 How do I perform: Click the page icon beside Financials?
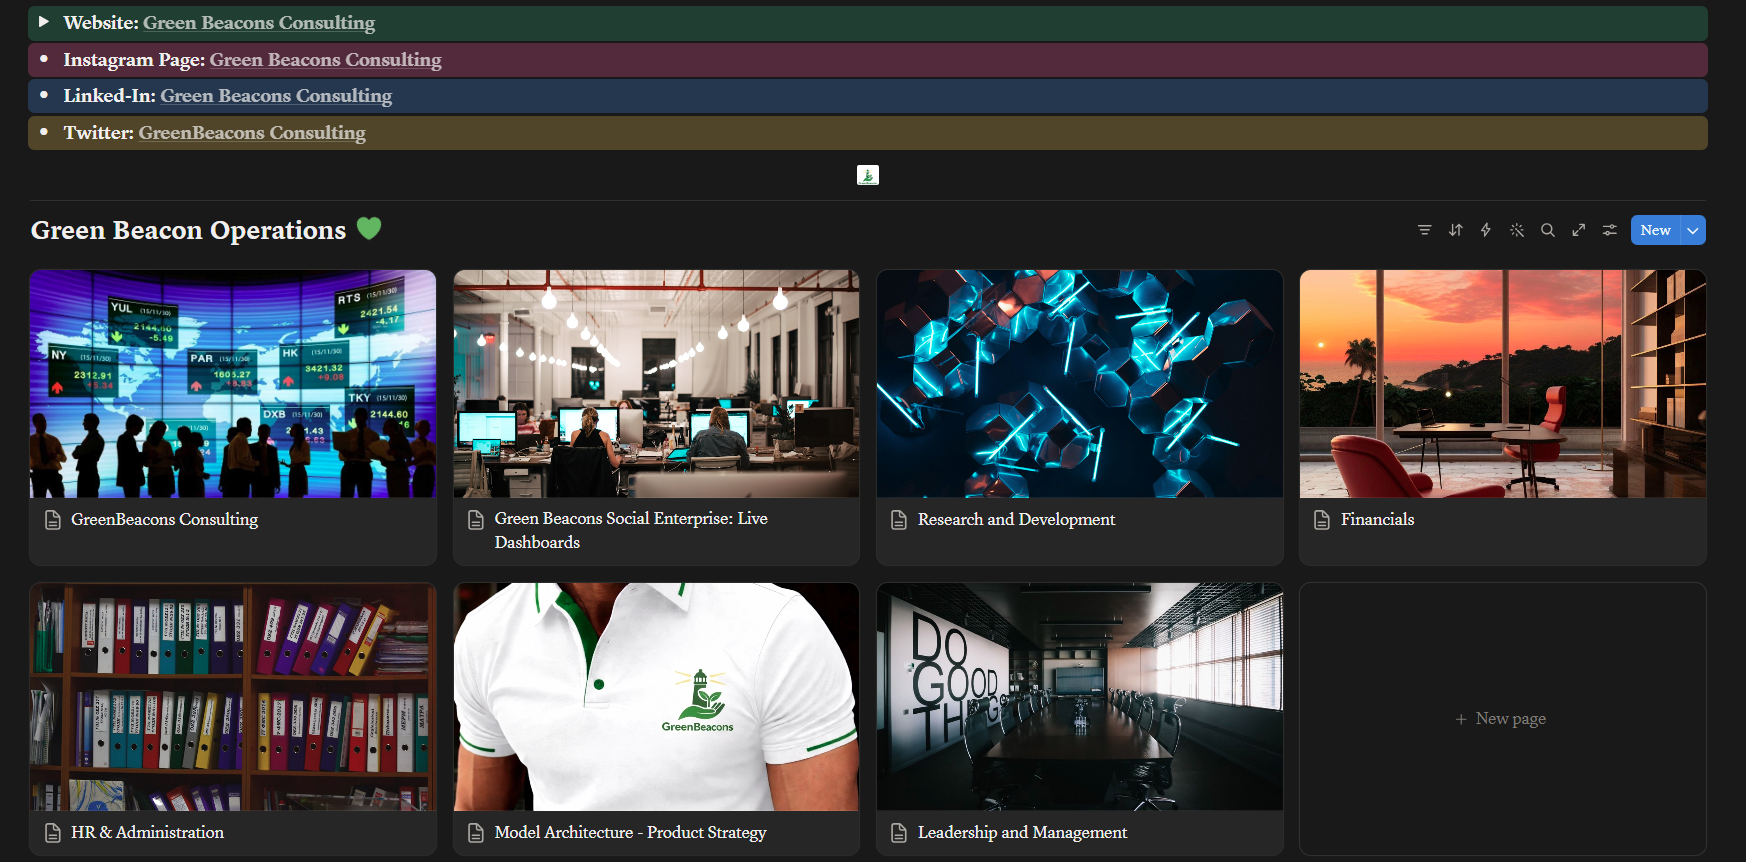pyautogui.click(x=1322, y=520)
